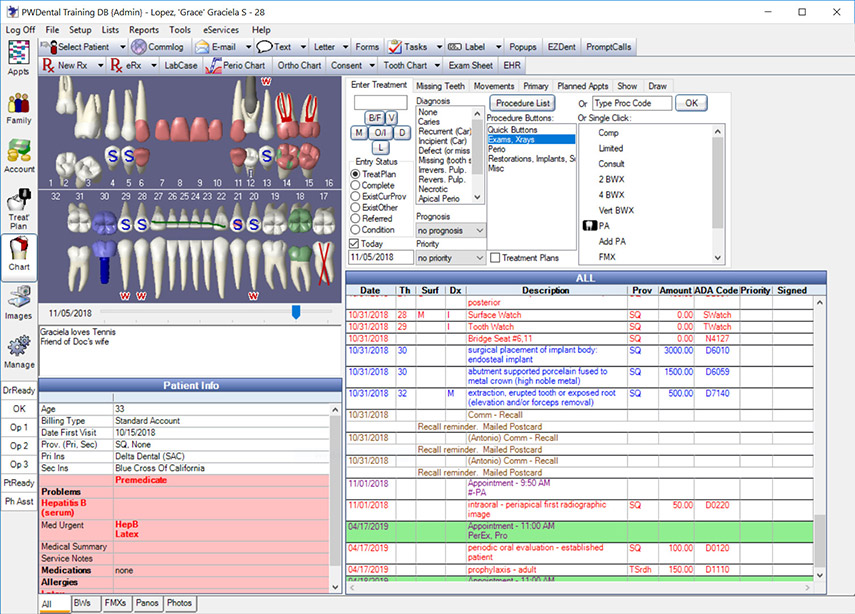
Task: Click the Select Patient toolbar icon
Action: tap(49, 47)
